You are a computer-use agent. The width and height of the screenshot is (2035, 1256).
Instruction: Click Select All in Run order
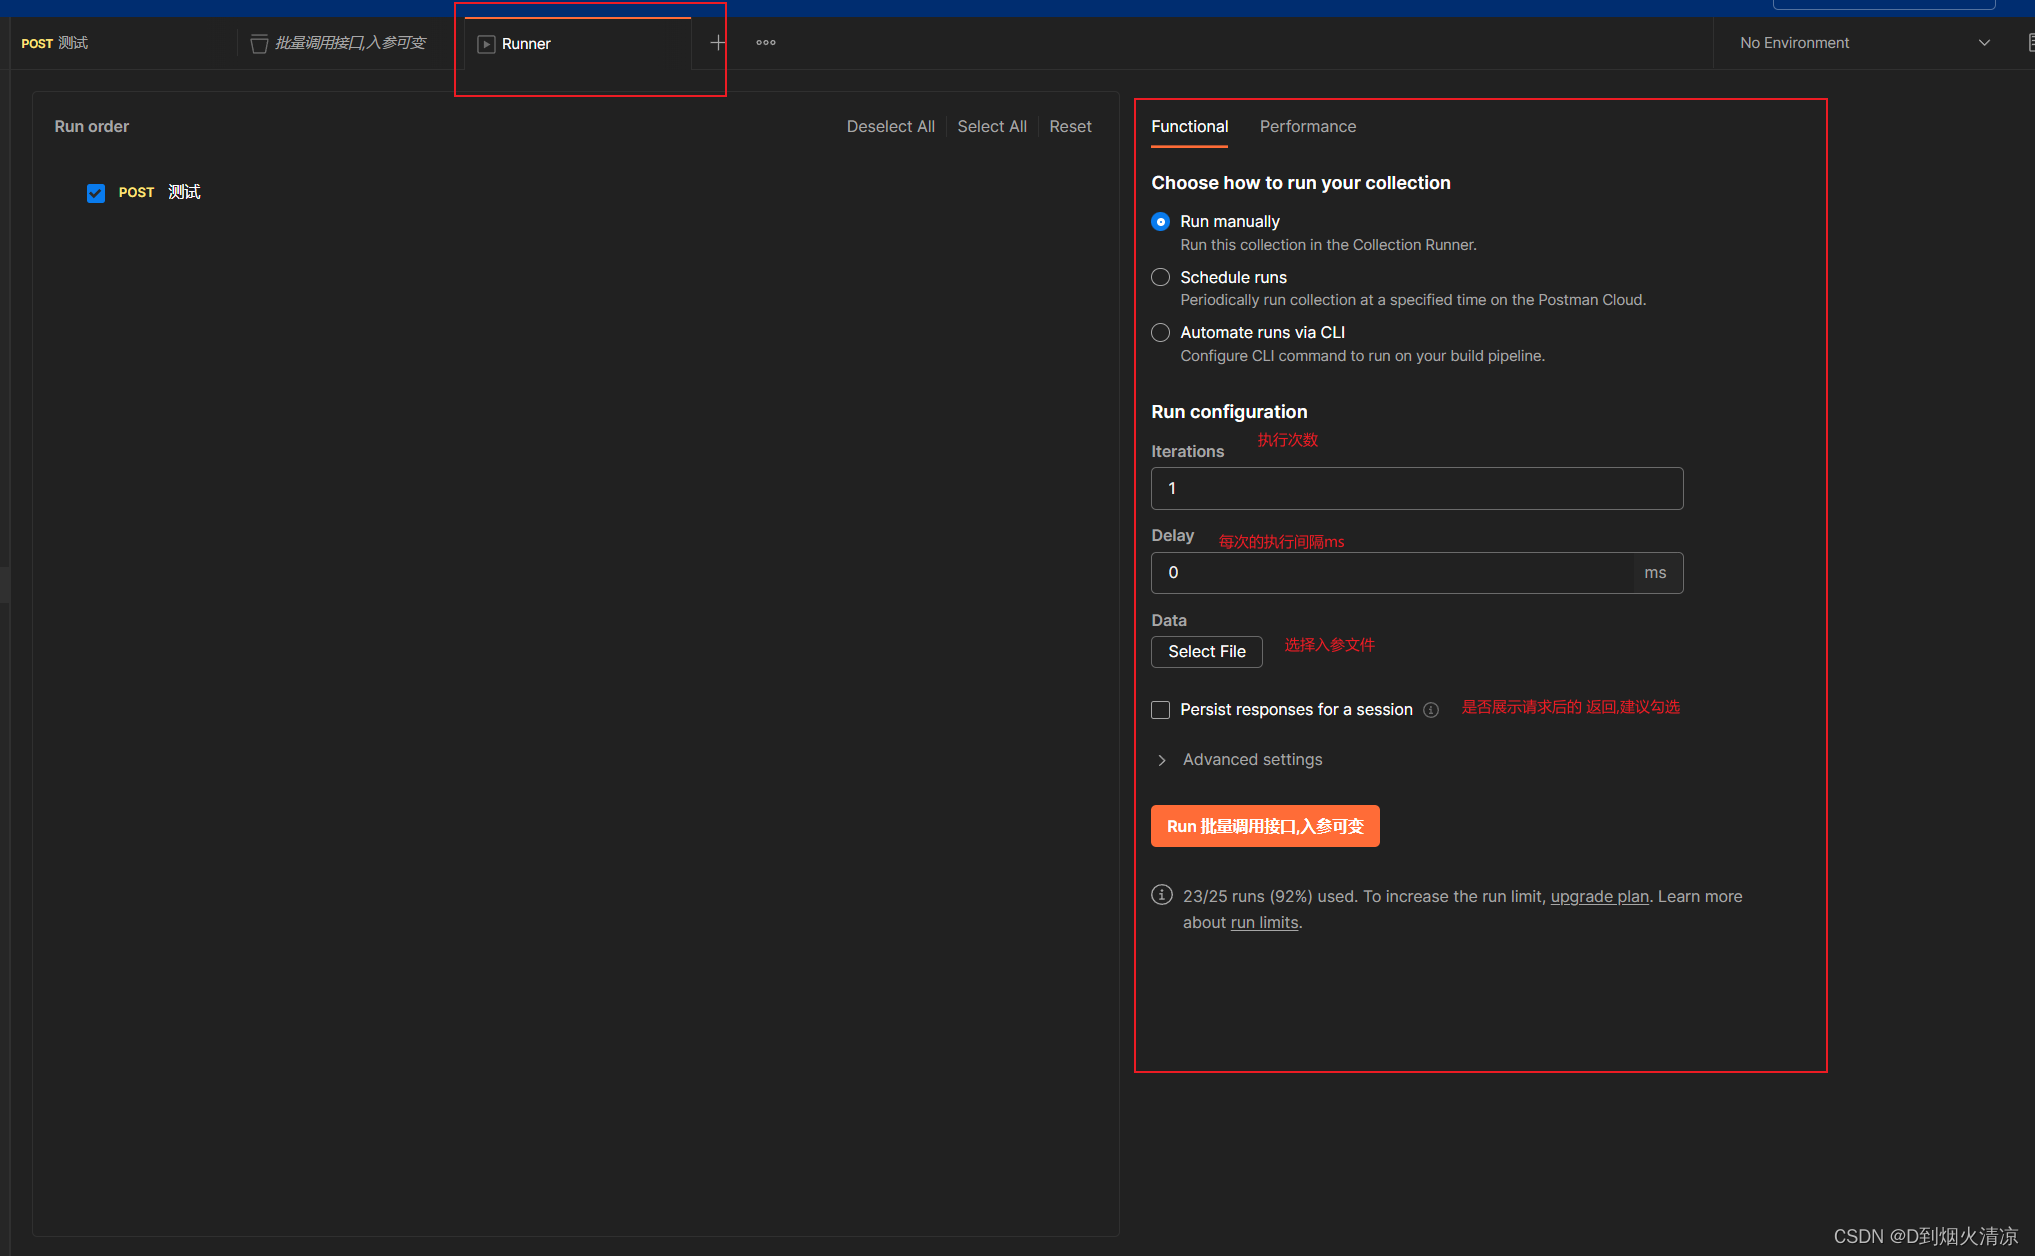(992, 127)
